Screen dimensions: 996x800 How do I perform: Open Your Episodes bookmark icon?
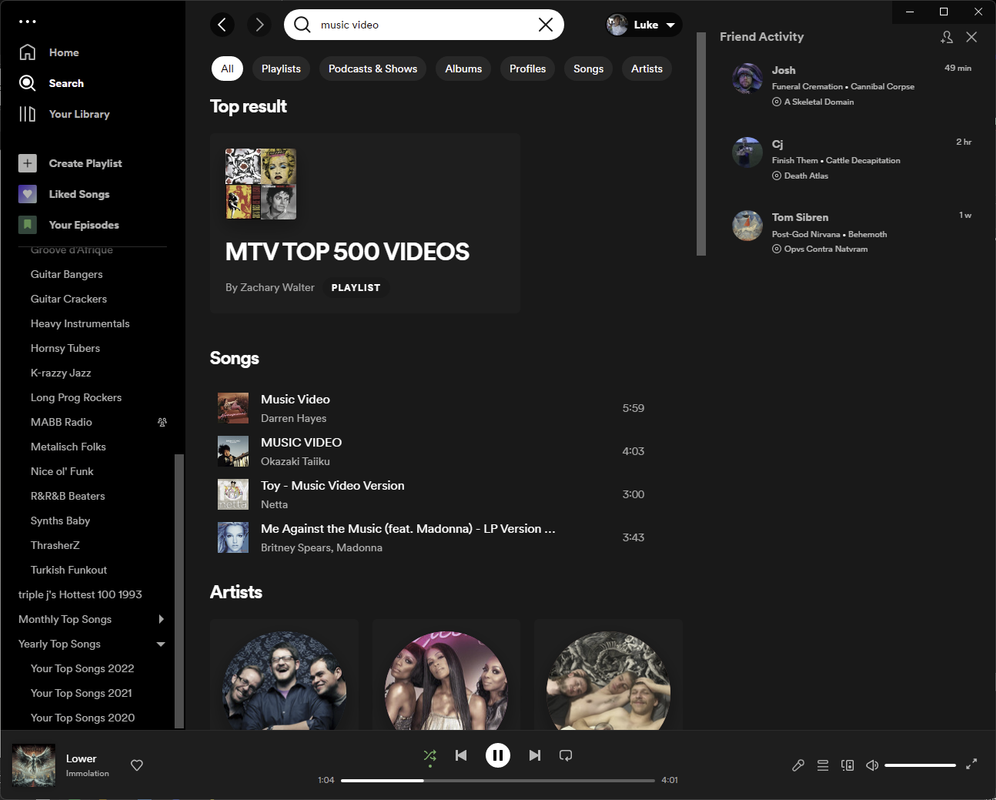(x=27, y=224)
